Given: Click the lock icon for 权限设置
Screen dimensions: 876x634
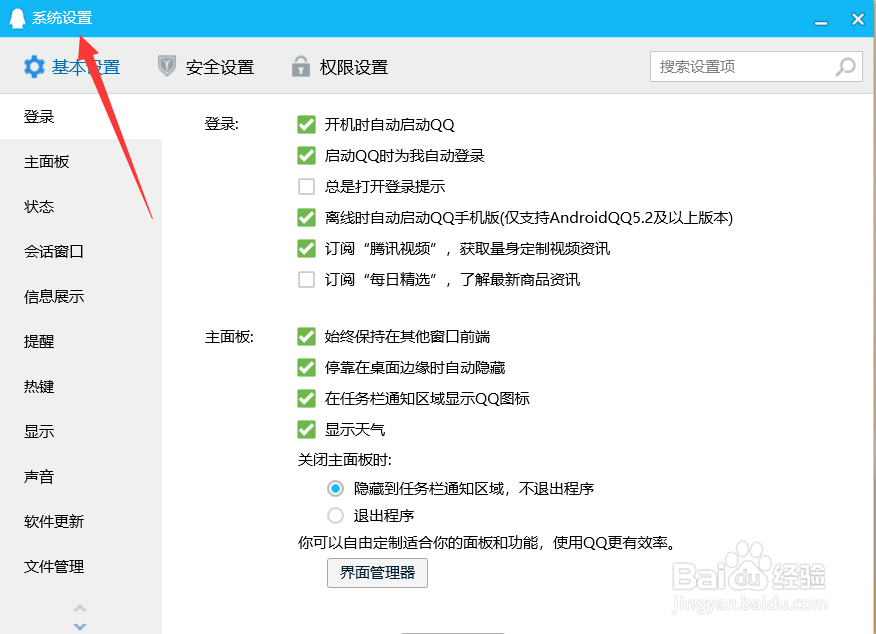Looking at the screenshot, I should pyautogui.click(x=301, y=66).
